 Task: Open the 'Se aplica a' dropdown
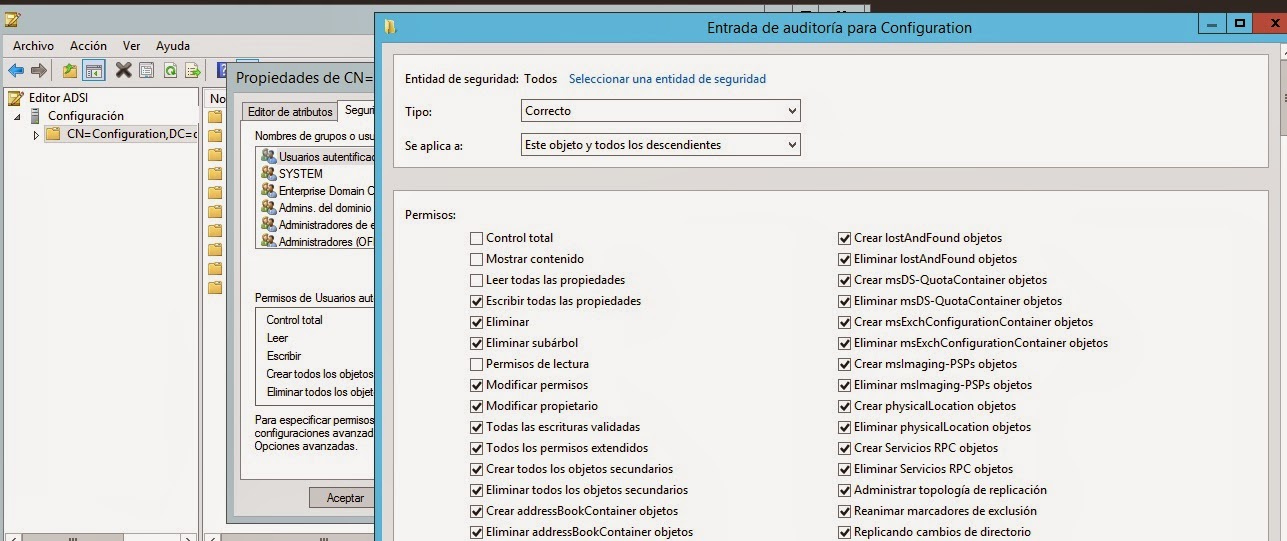coord(660,145)
